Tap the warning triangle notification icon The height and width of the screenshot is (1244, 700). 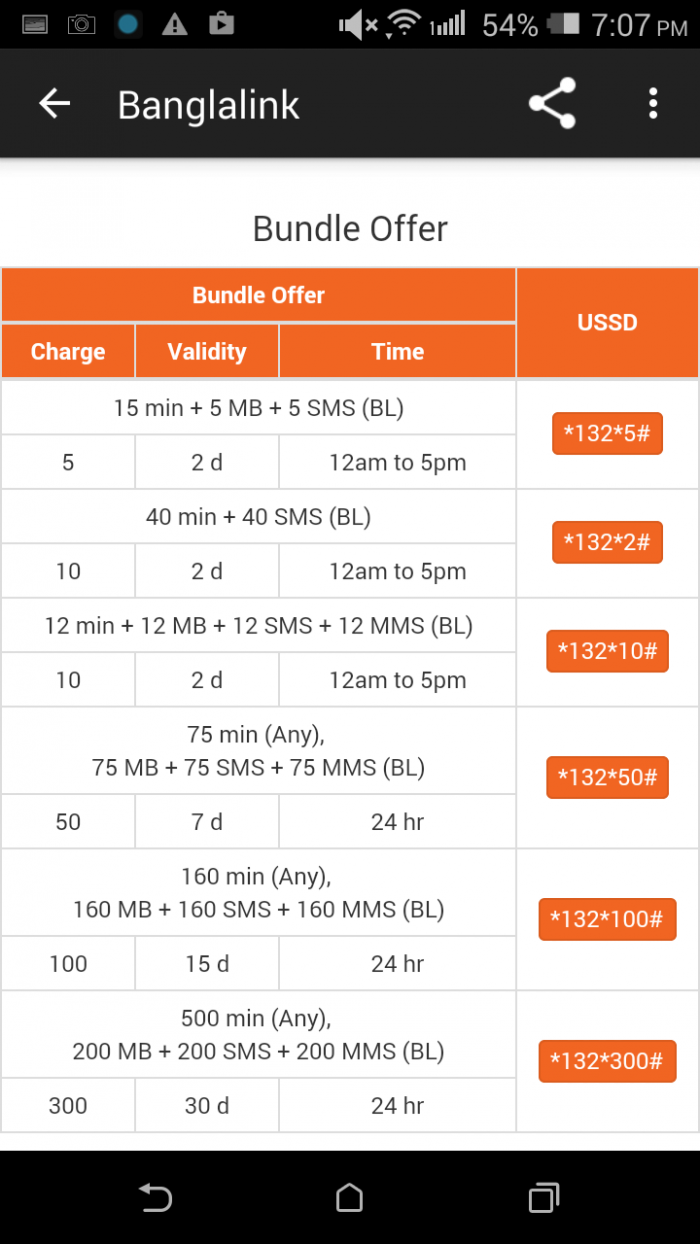point(174,25)
